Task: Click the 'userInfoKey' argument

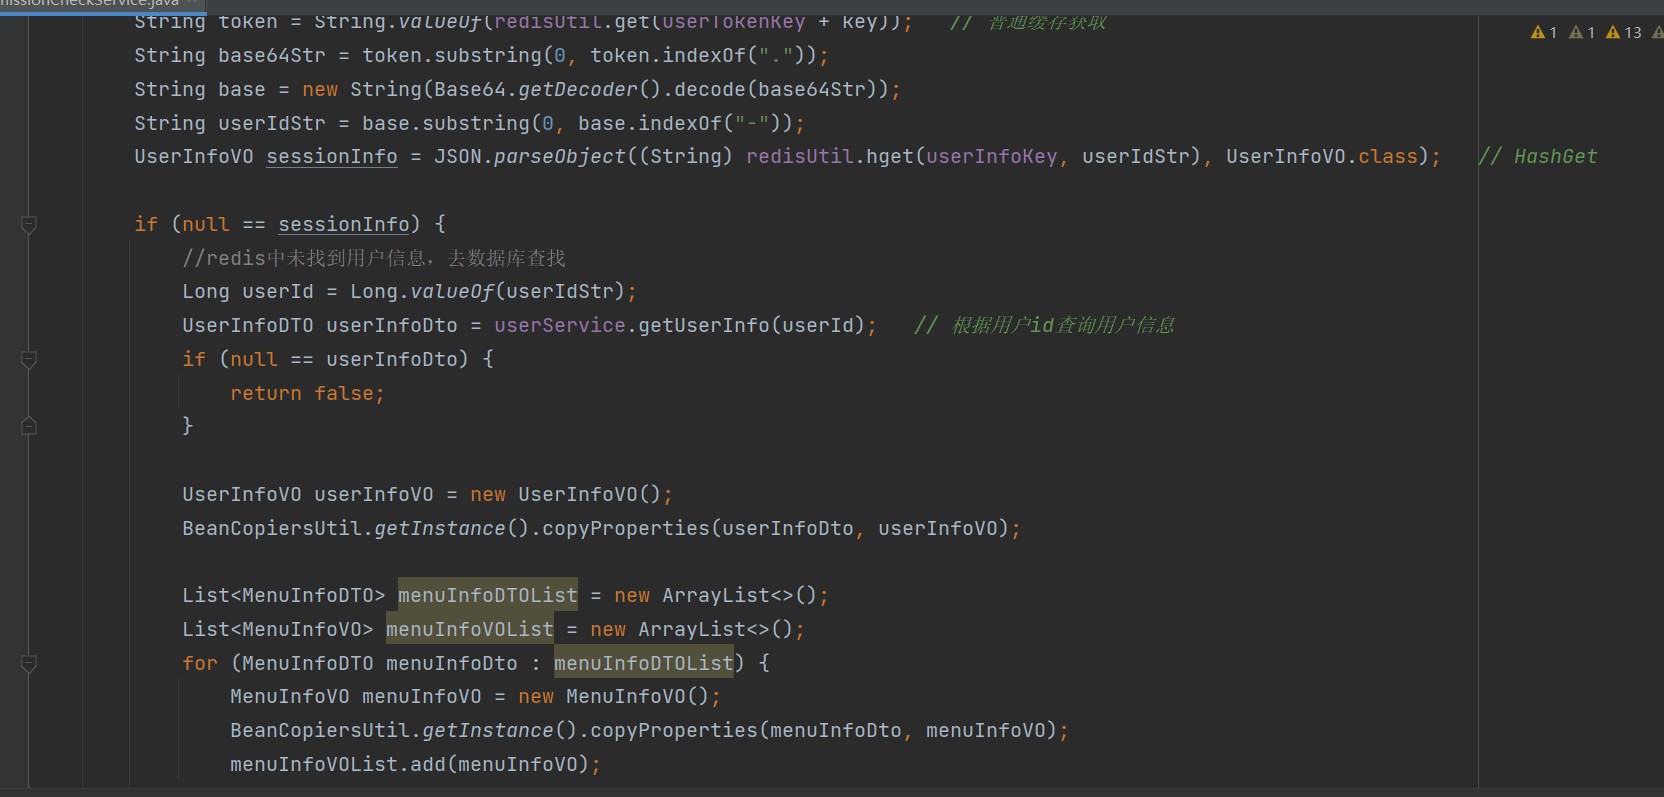Action: tap(992, 157)
